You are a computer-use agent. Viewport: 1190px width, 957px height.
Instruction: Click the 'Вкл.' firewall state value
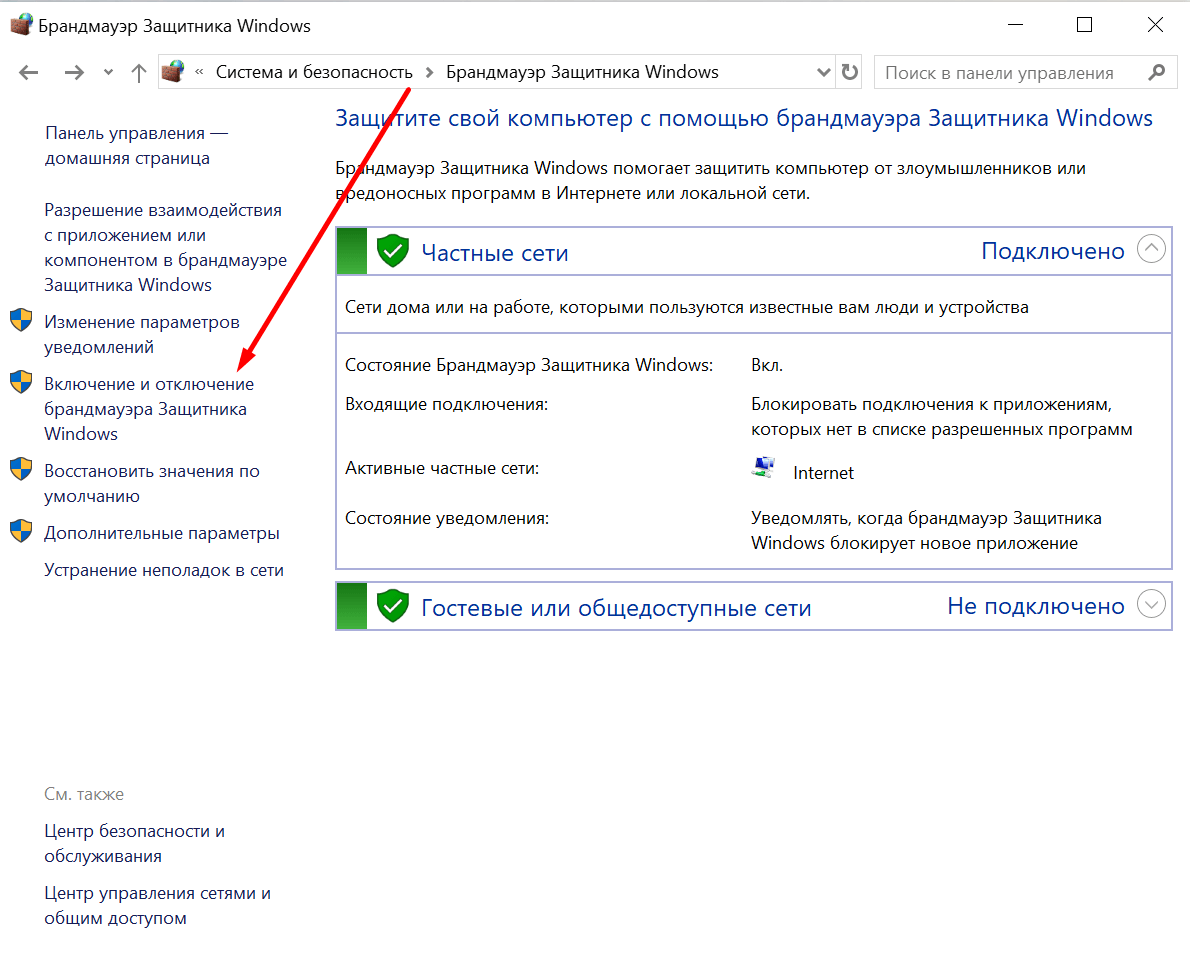tap(767, 366)
